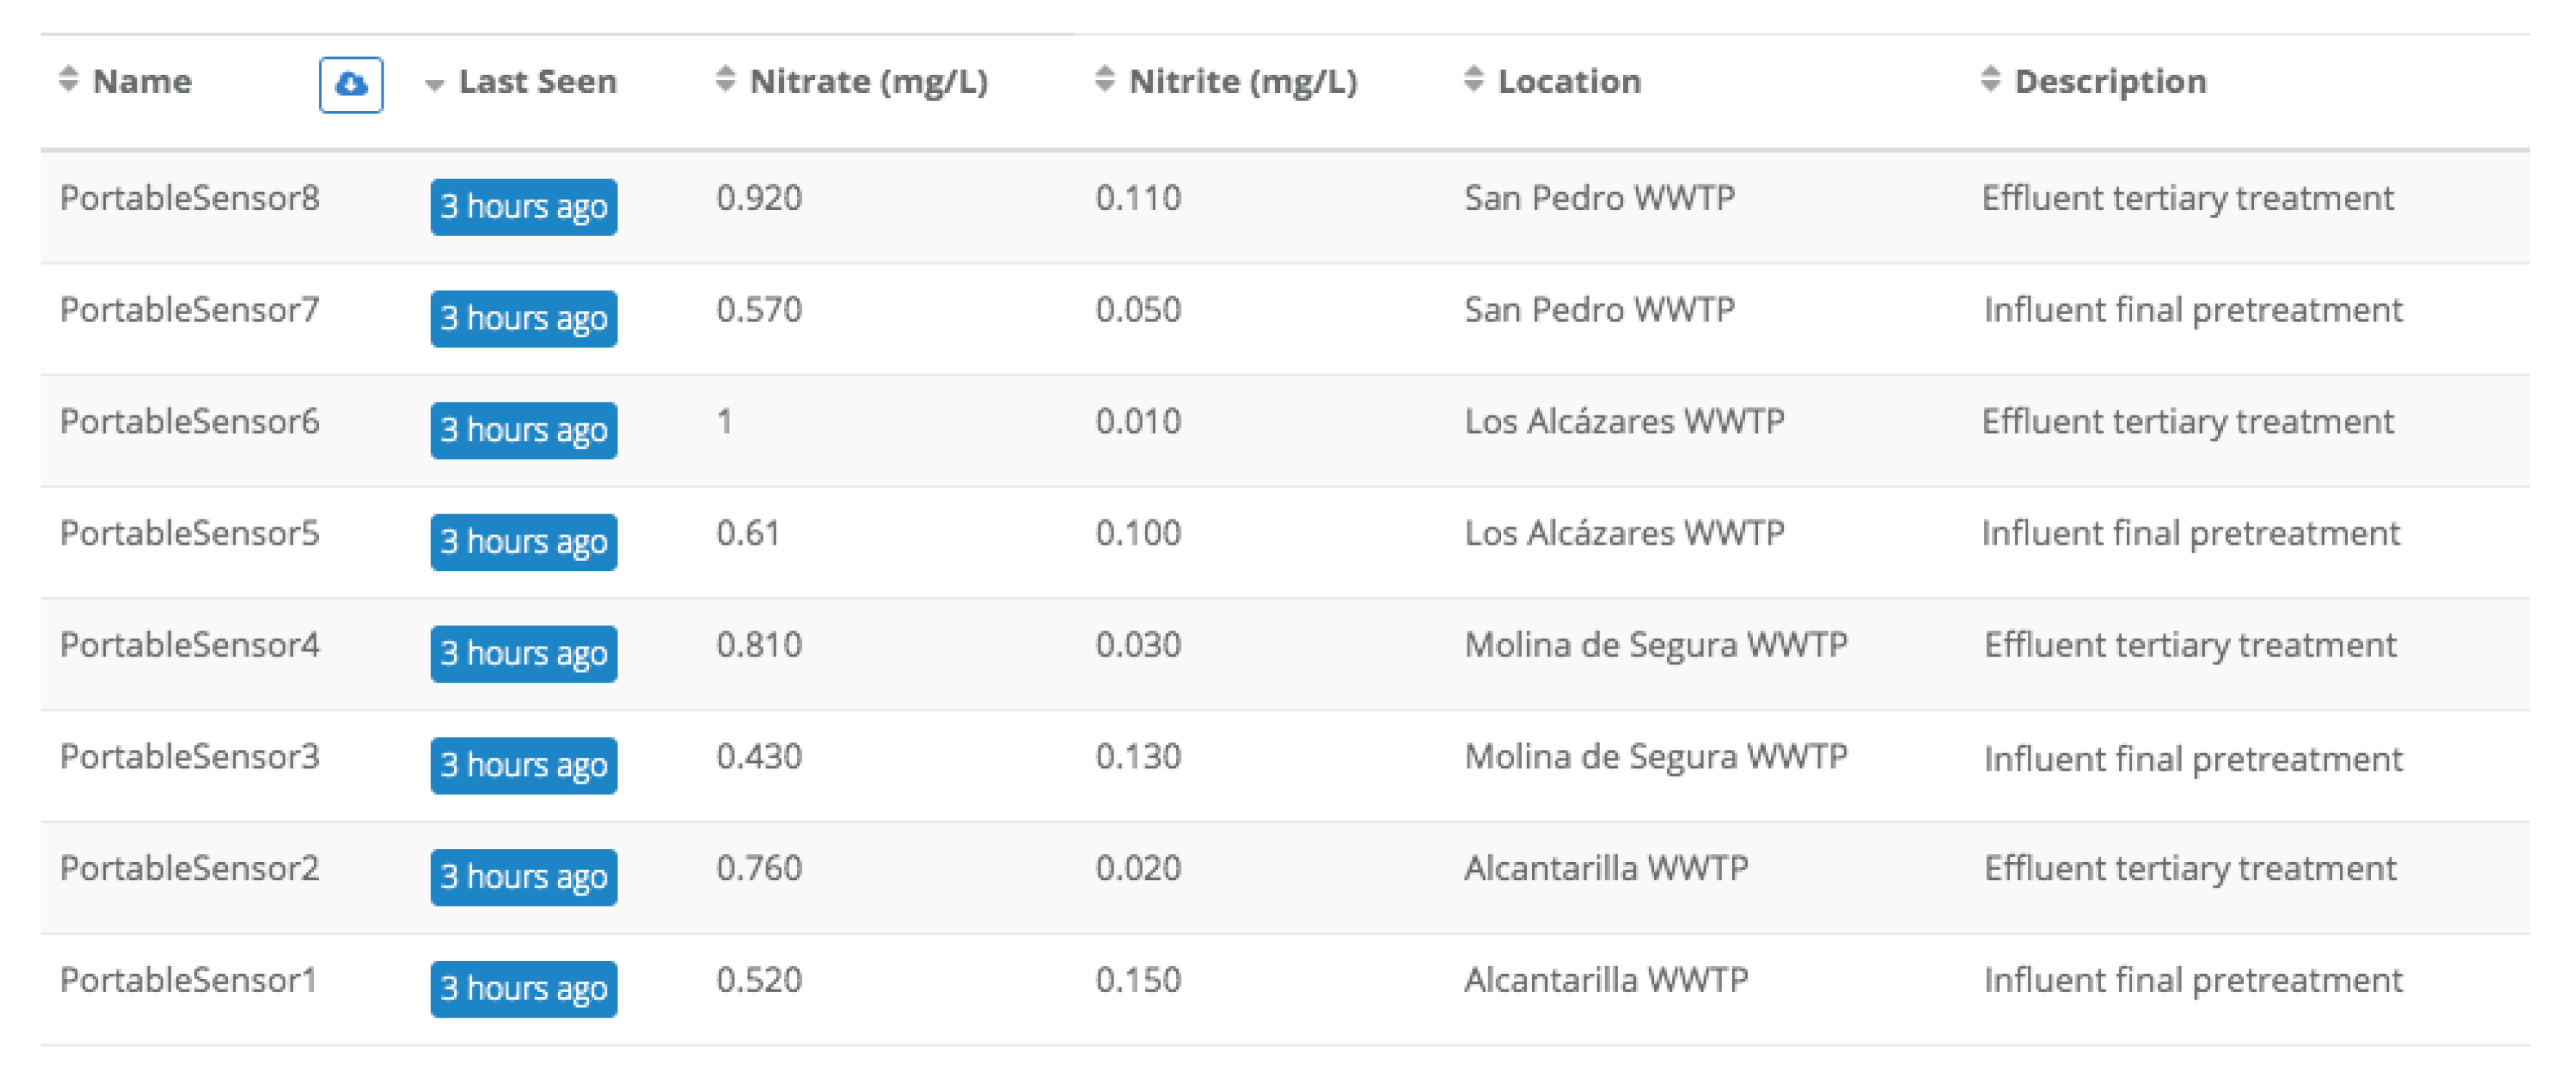Image resolution: width=2576 pixels, height=1072 pixels.
Task: Click the Nitrite column sort arrows
Action: coord(1104,79)
